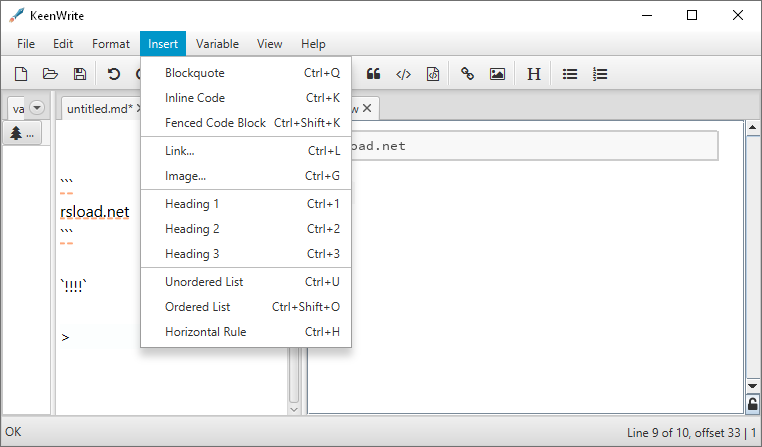Open a file using the folder icon
Image resolution: width=762 pixels, height=447 pixels.
click(50, 74)
